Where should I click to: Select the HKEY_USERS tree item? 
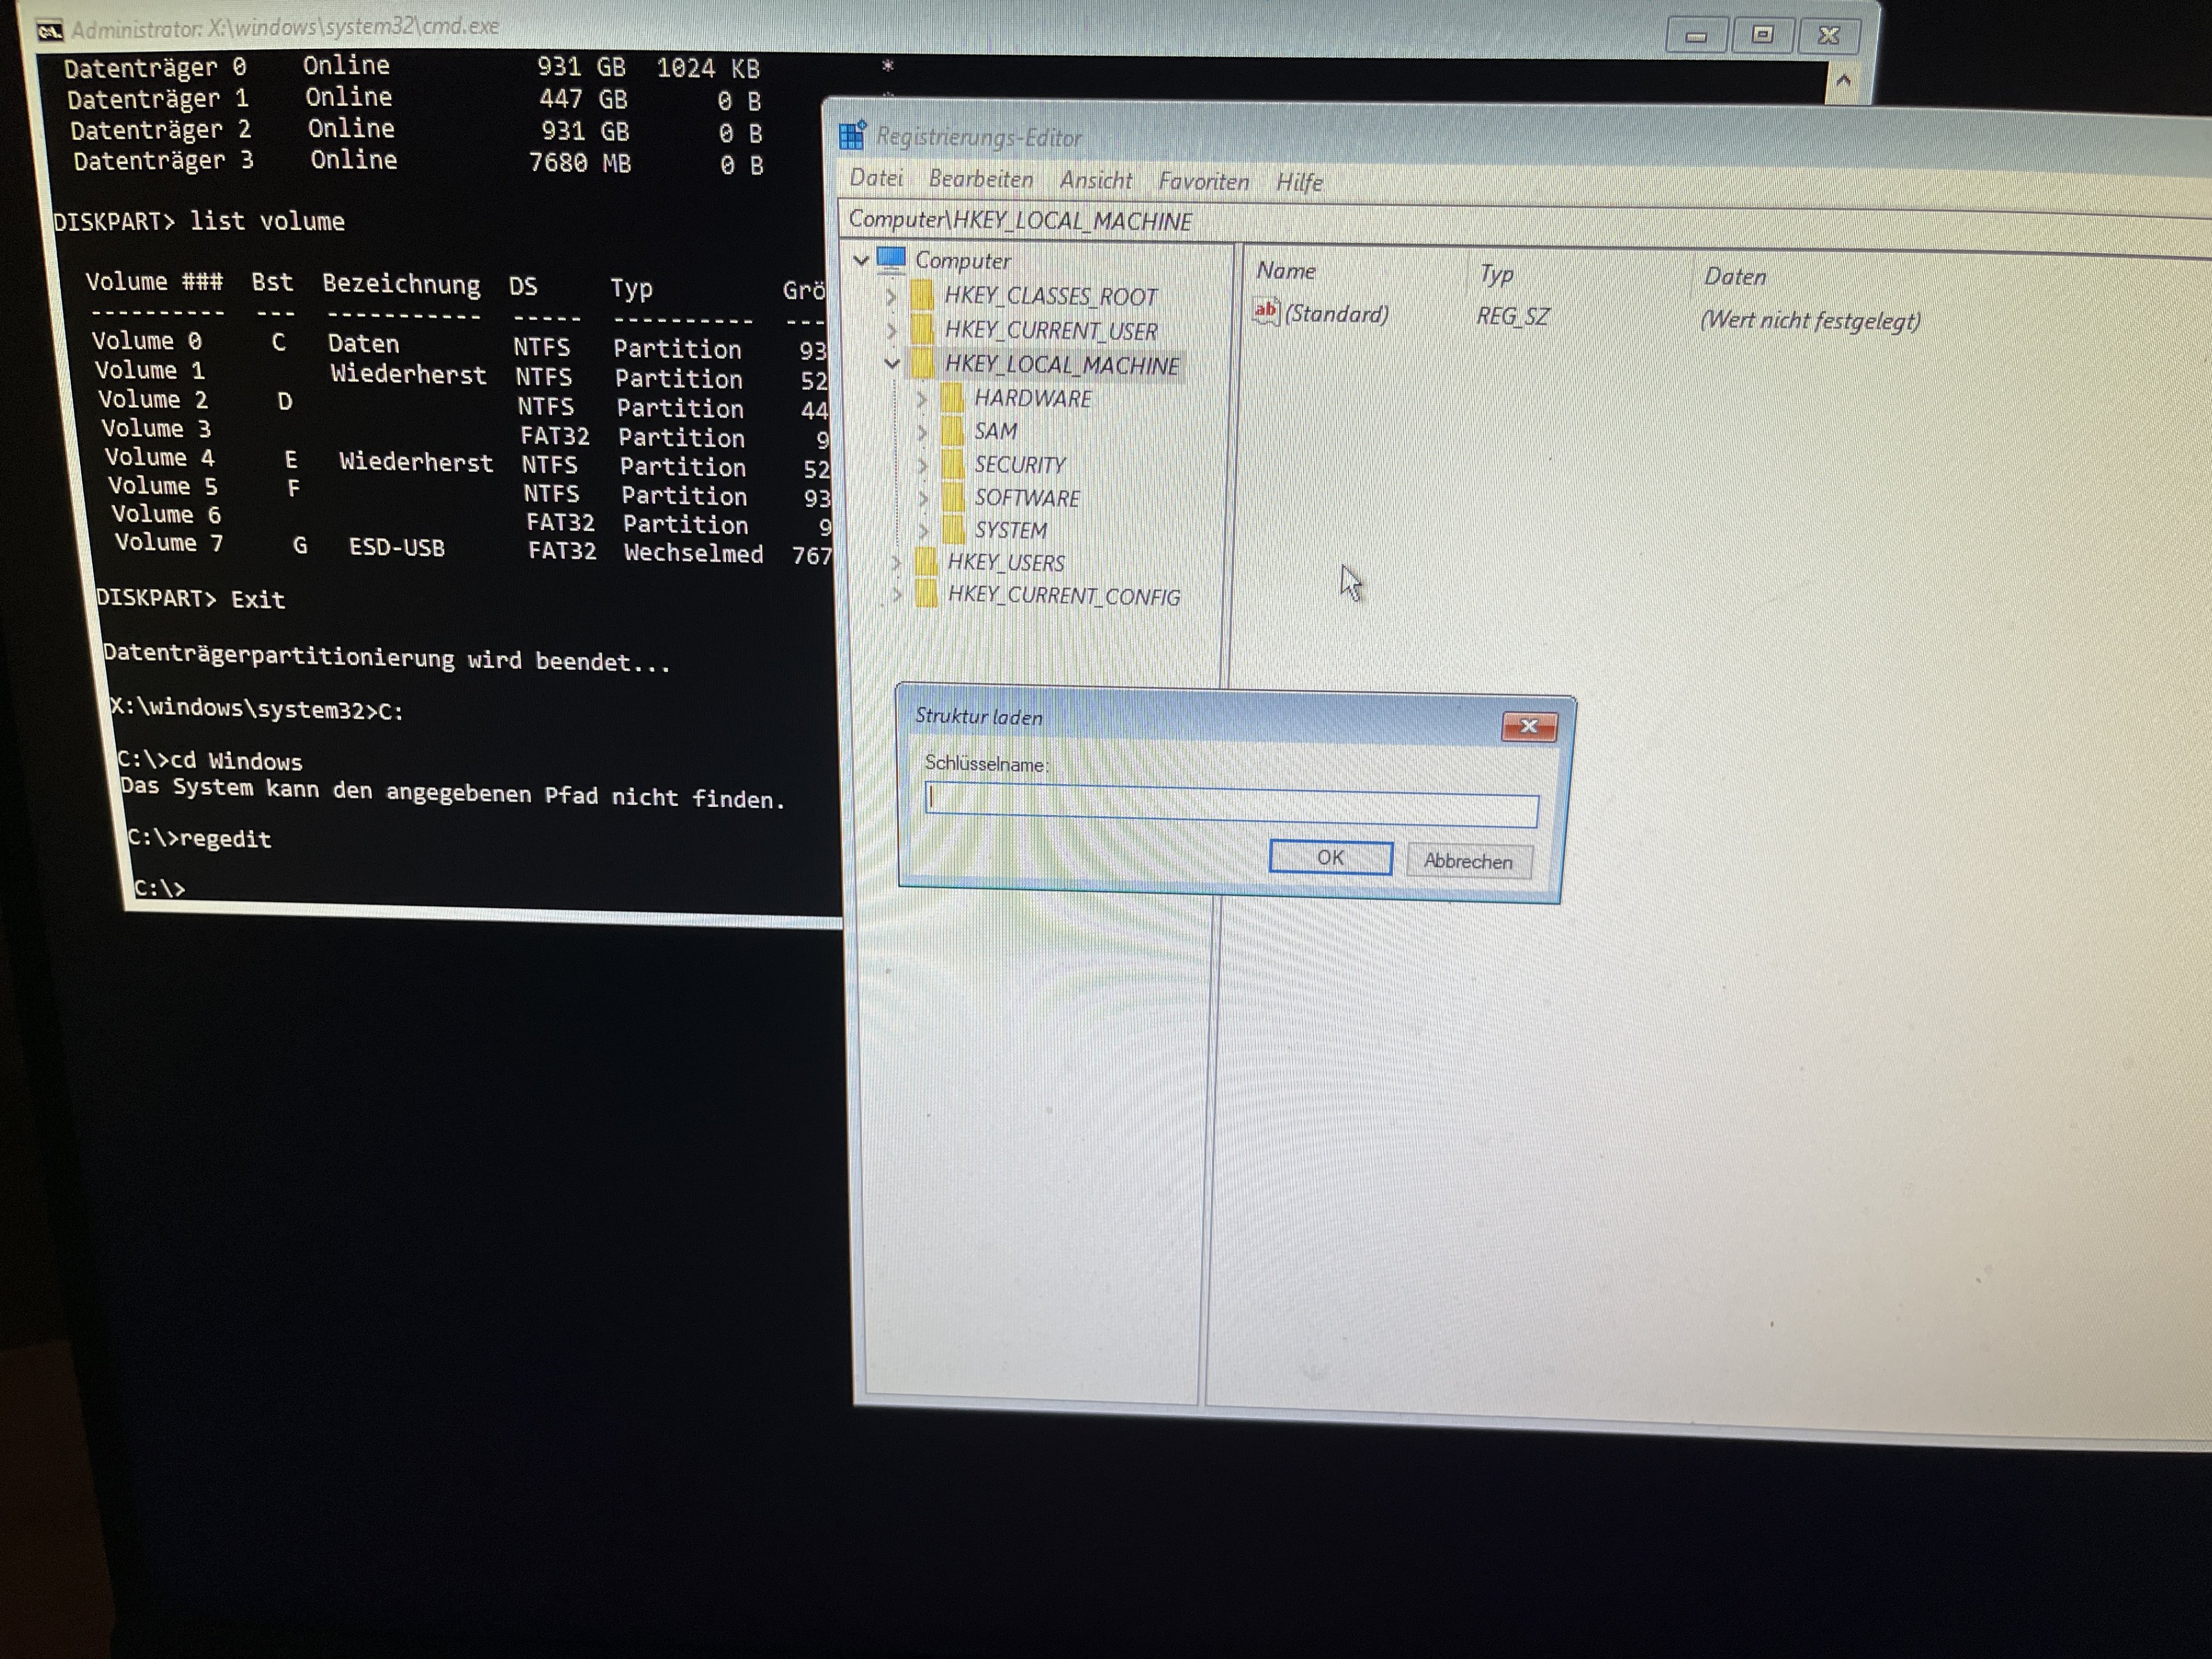1005,563
